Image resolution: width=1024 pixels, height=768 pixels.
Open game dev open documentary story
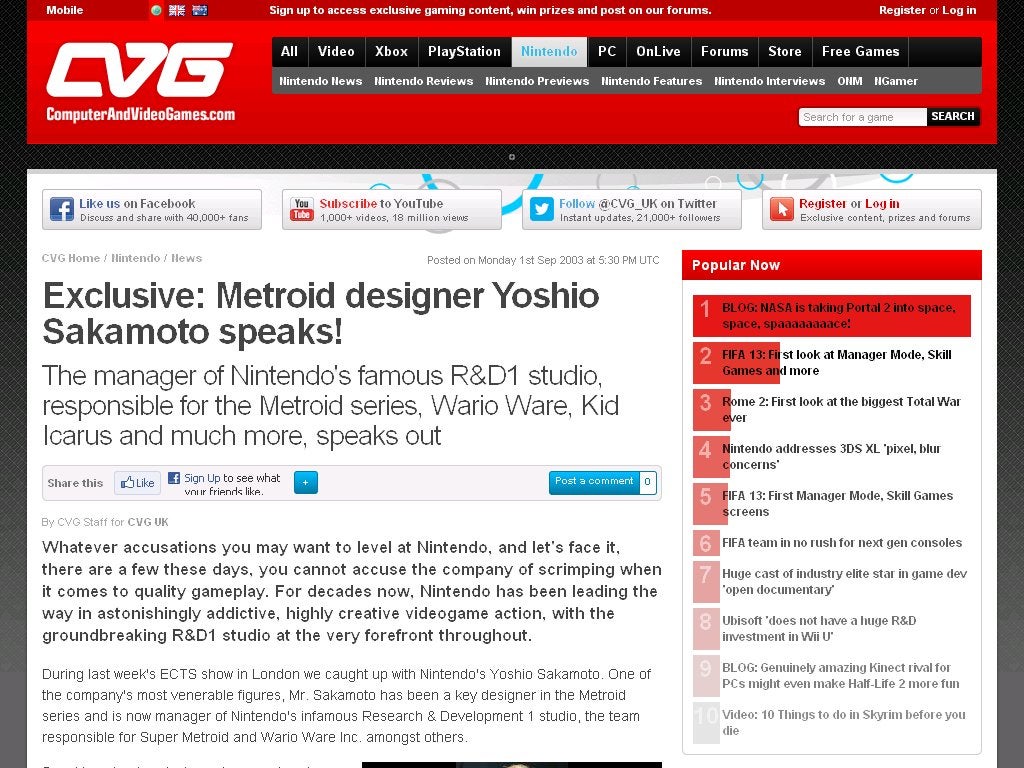[844, 581]
